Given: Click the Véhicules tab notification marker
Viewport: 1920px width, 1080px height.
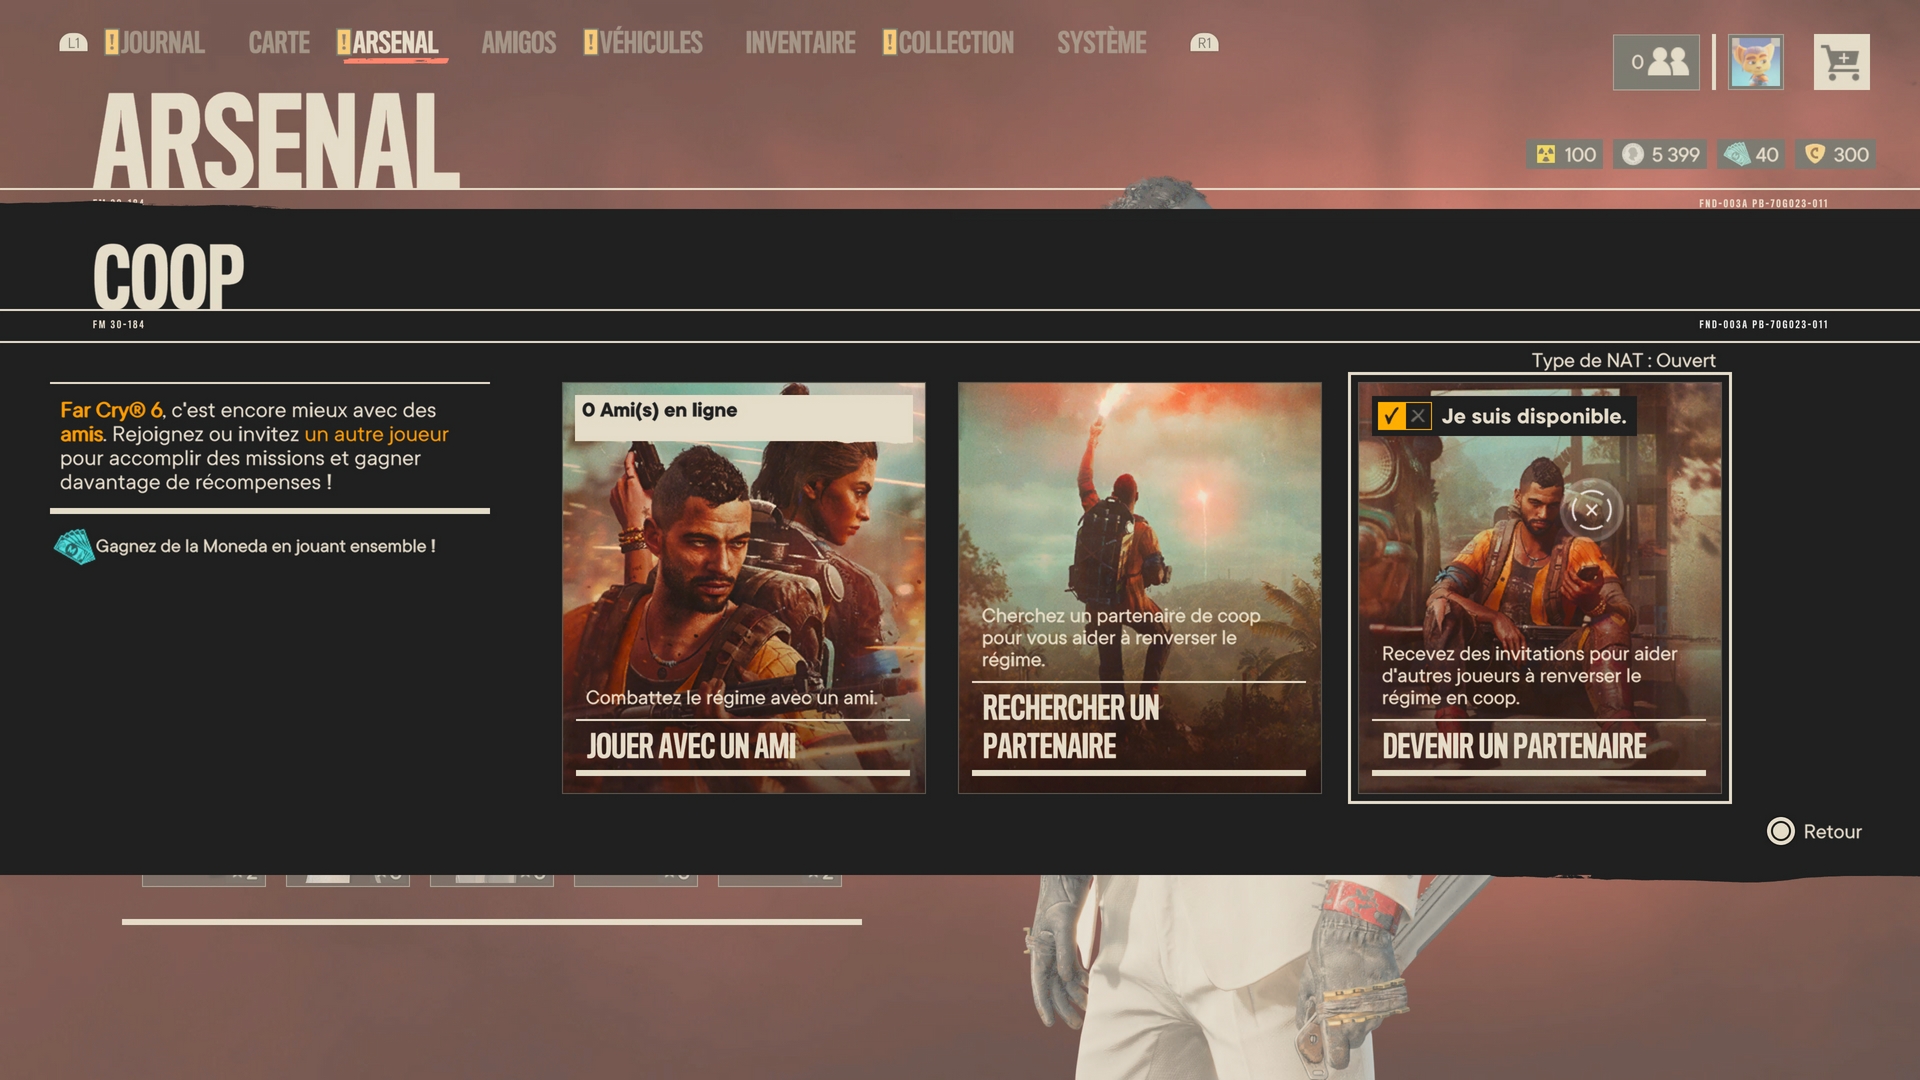Looking at the screenshot, I should point(590,43).
